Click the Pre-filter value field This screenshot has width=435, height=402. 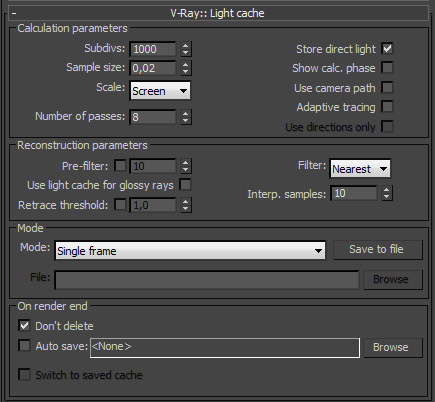tap(153, 166)
